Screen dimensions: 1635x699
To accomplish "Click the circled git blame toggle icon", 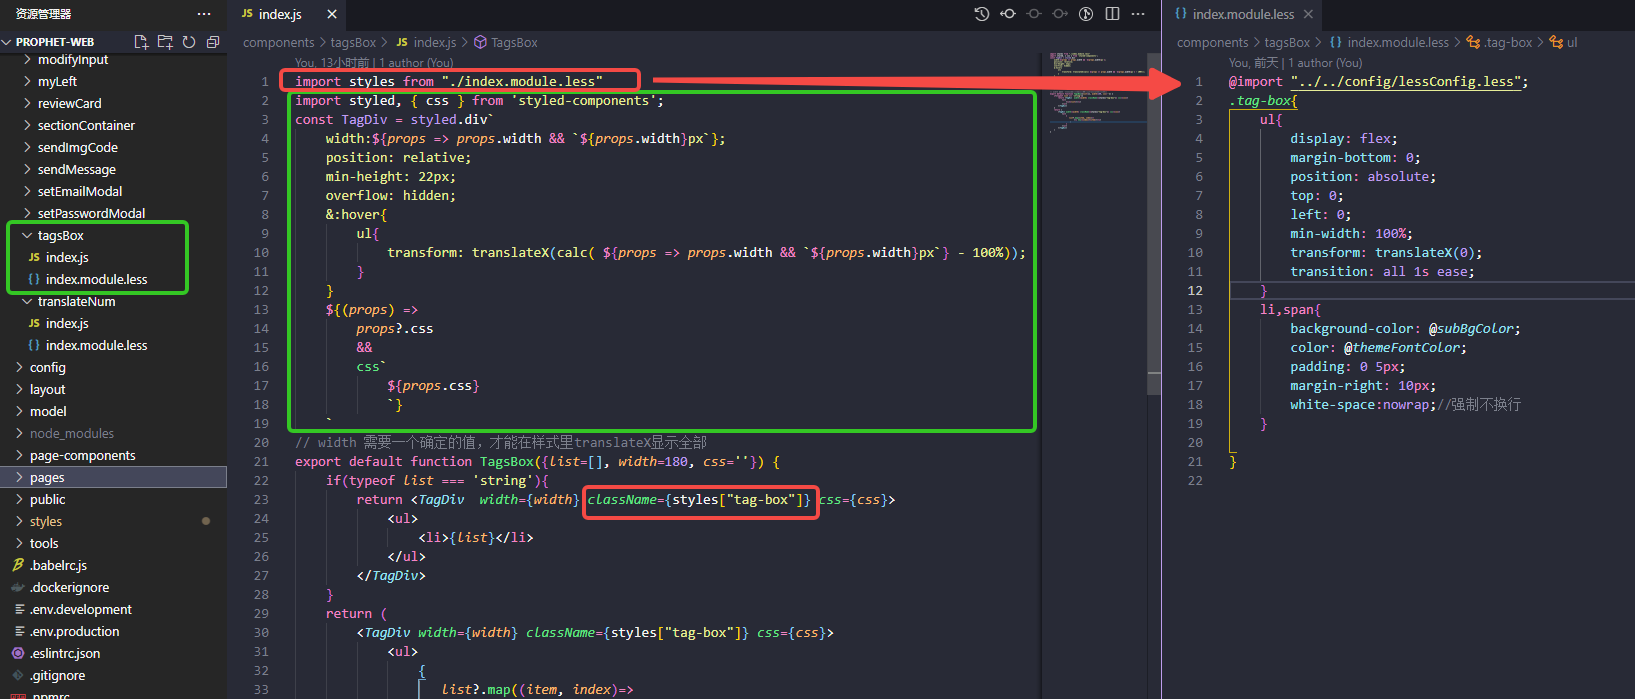I will click(1086, 14).
